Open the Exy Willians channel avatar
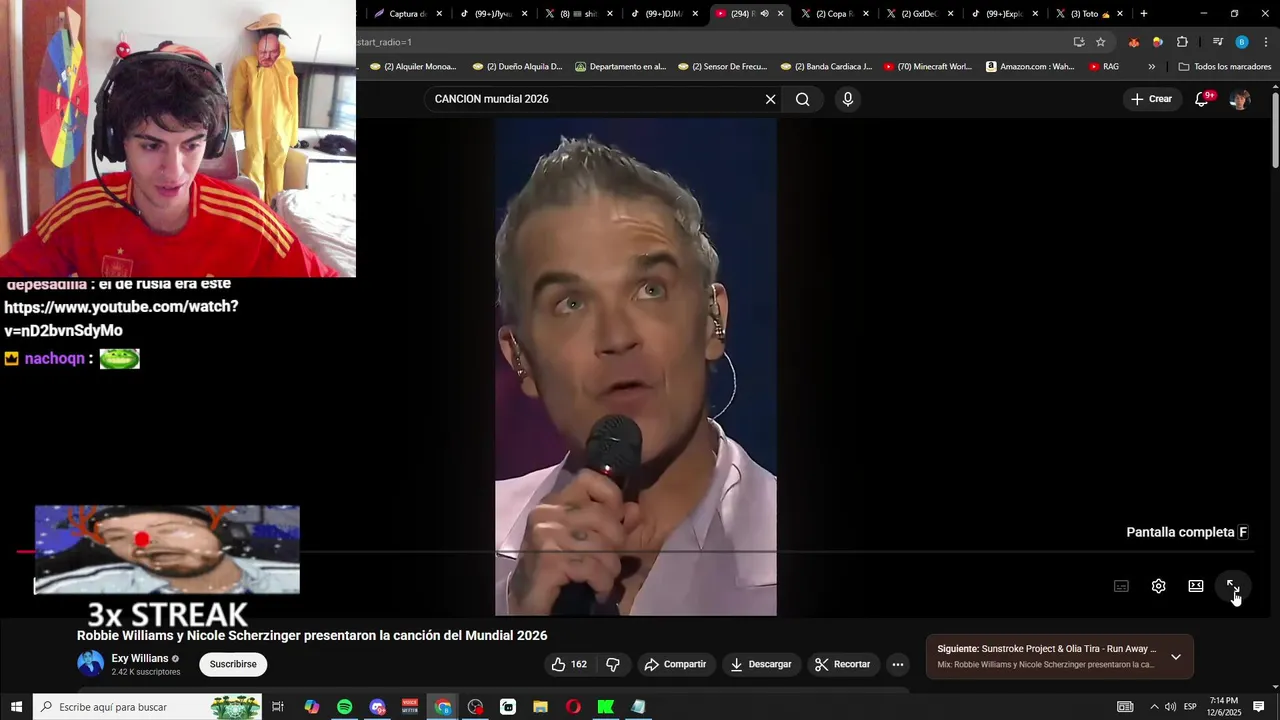 tap(90, 664)
